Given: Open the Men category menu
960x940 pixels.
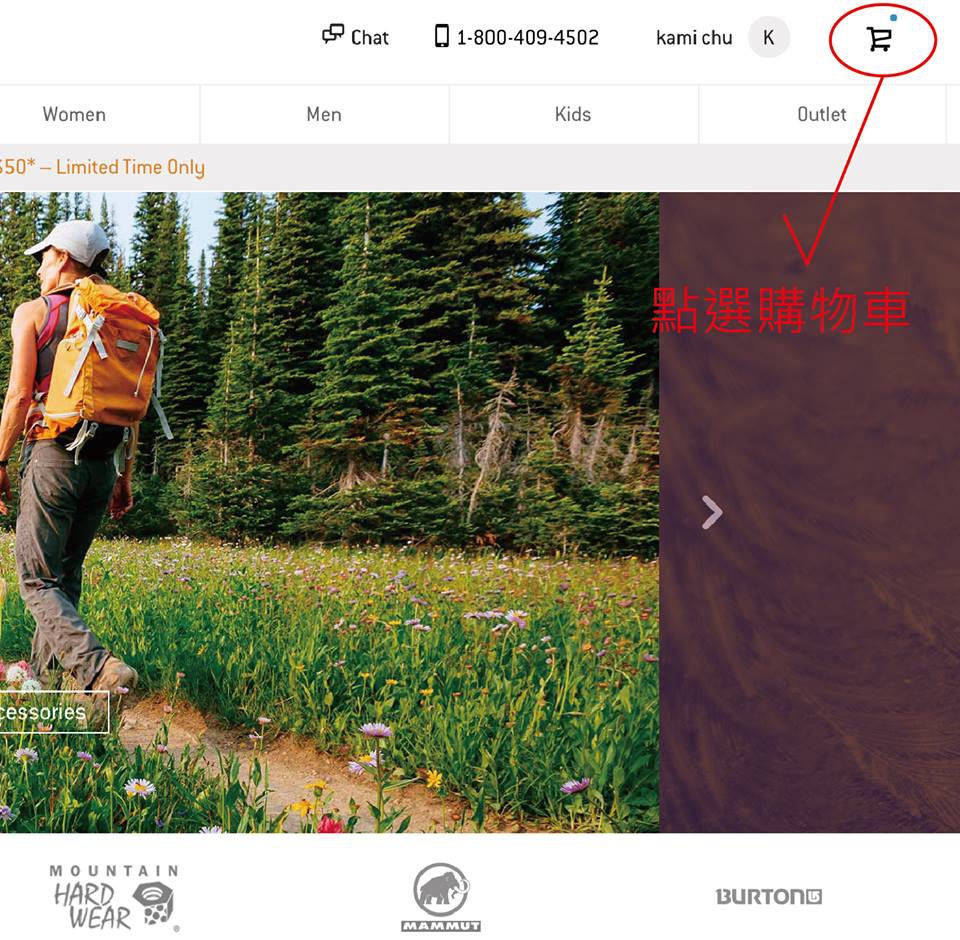Looking at the screenshot, I should [324, 115].
